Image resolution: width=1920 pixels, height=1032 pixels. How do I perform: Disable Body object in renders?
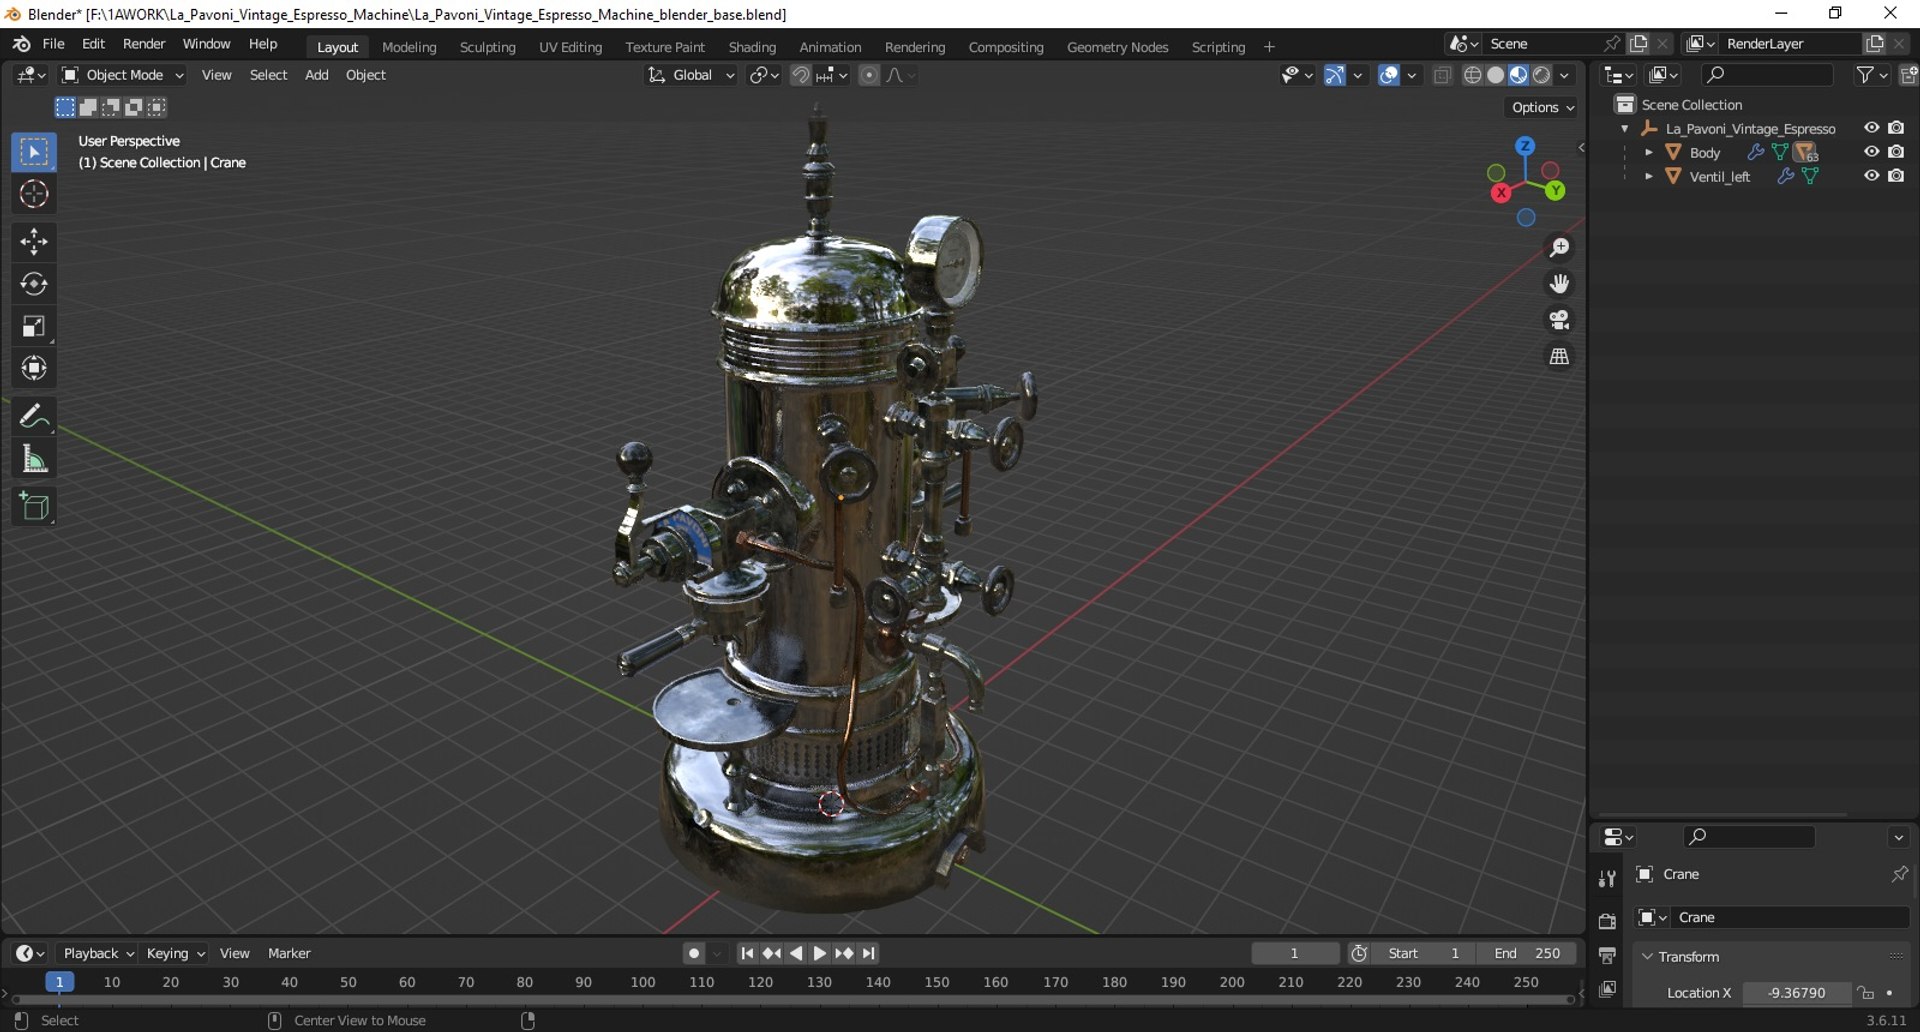point(1896,152)
